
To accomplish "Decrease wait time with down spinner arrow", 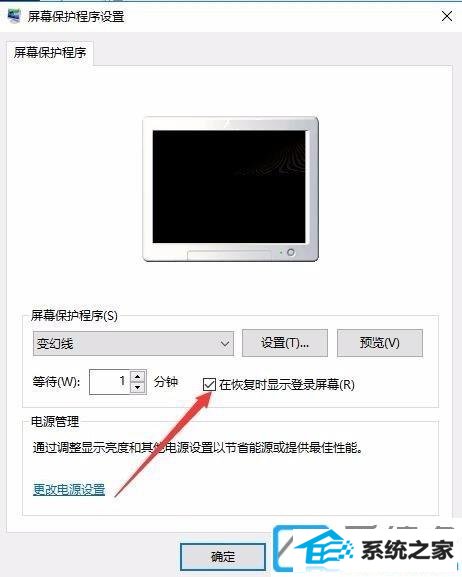I will 138,387.
